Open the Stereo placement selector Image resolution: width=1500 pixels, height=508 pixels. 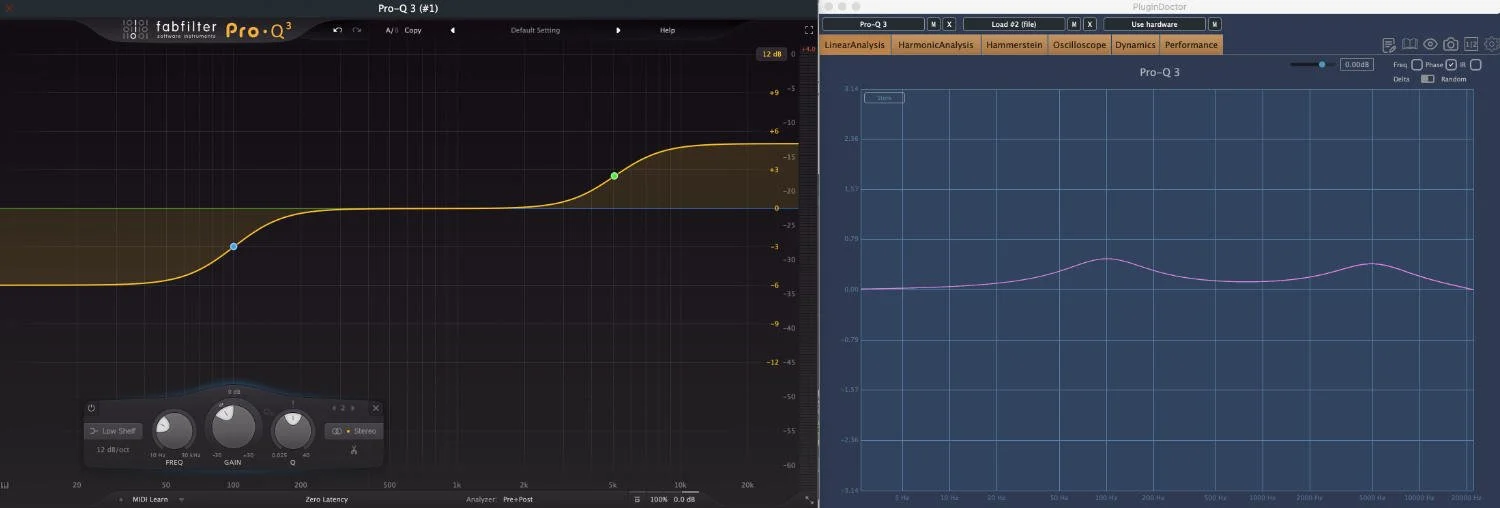[x=354, y=431]
